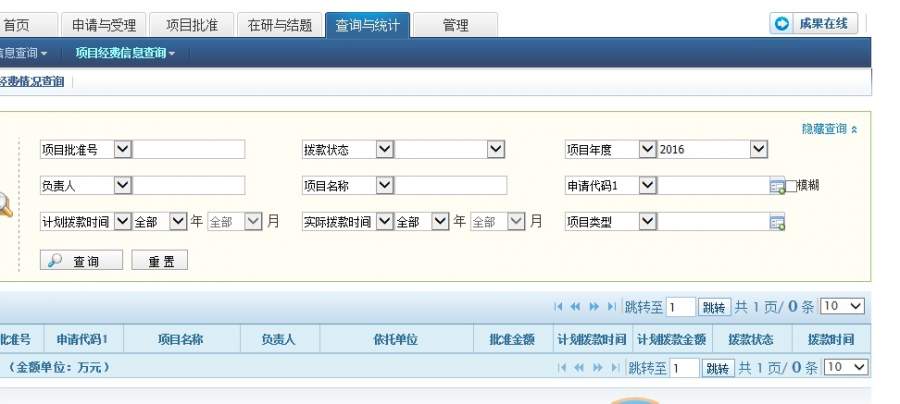Click 跳转 button in upper pager
Screen dimensions: 900x404
(x=714, y=307)
